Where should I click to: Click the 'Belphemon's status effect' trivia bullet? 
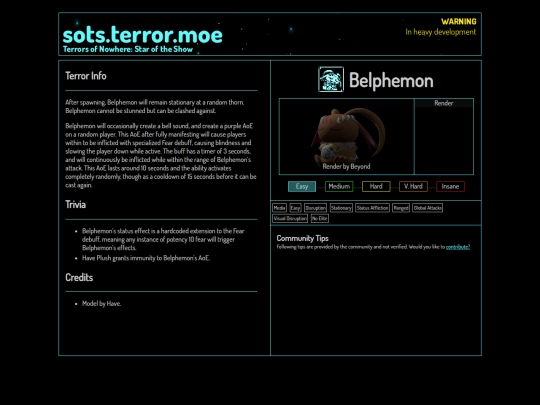tap(163, 239)
